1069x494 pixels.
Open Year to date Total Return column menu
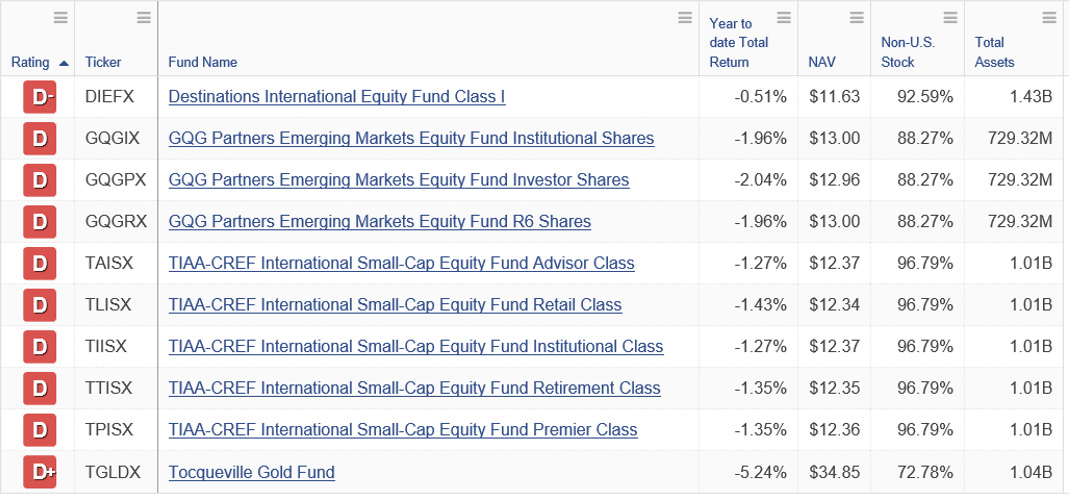784,18
